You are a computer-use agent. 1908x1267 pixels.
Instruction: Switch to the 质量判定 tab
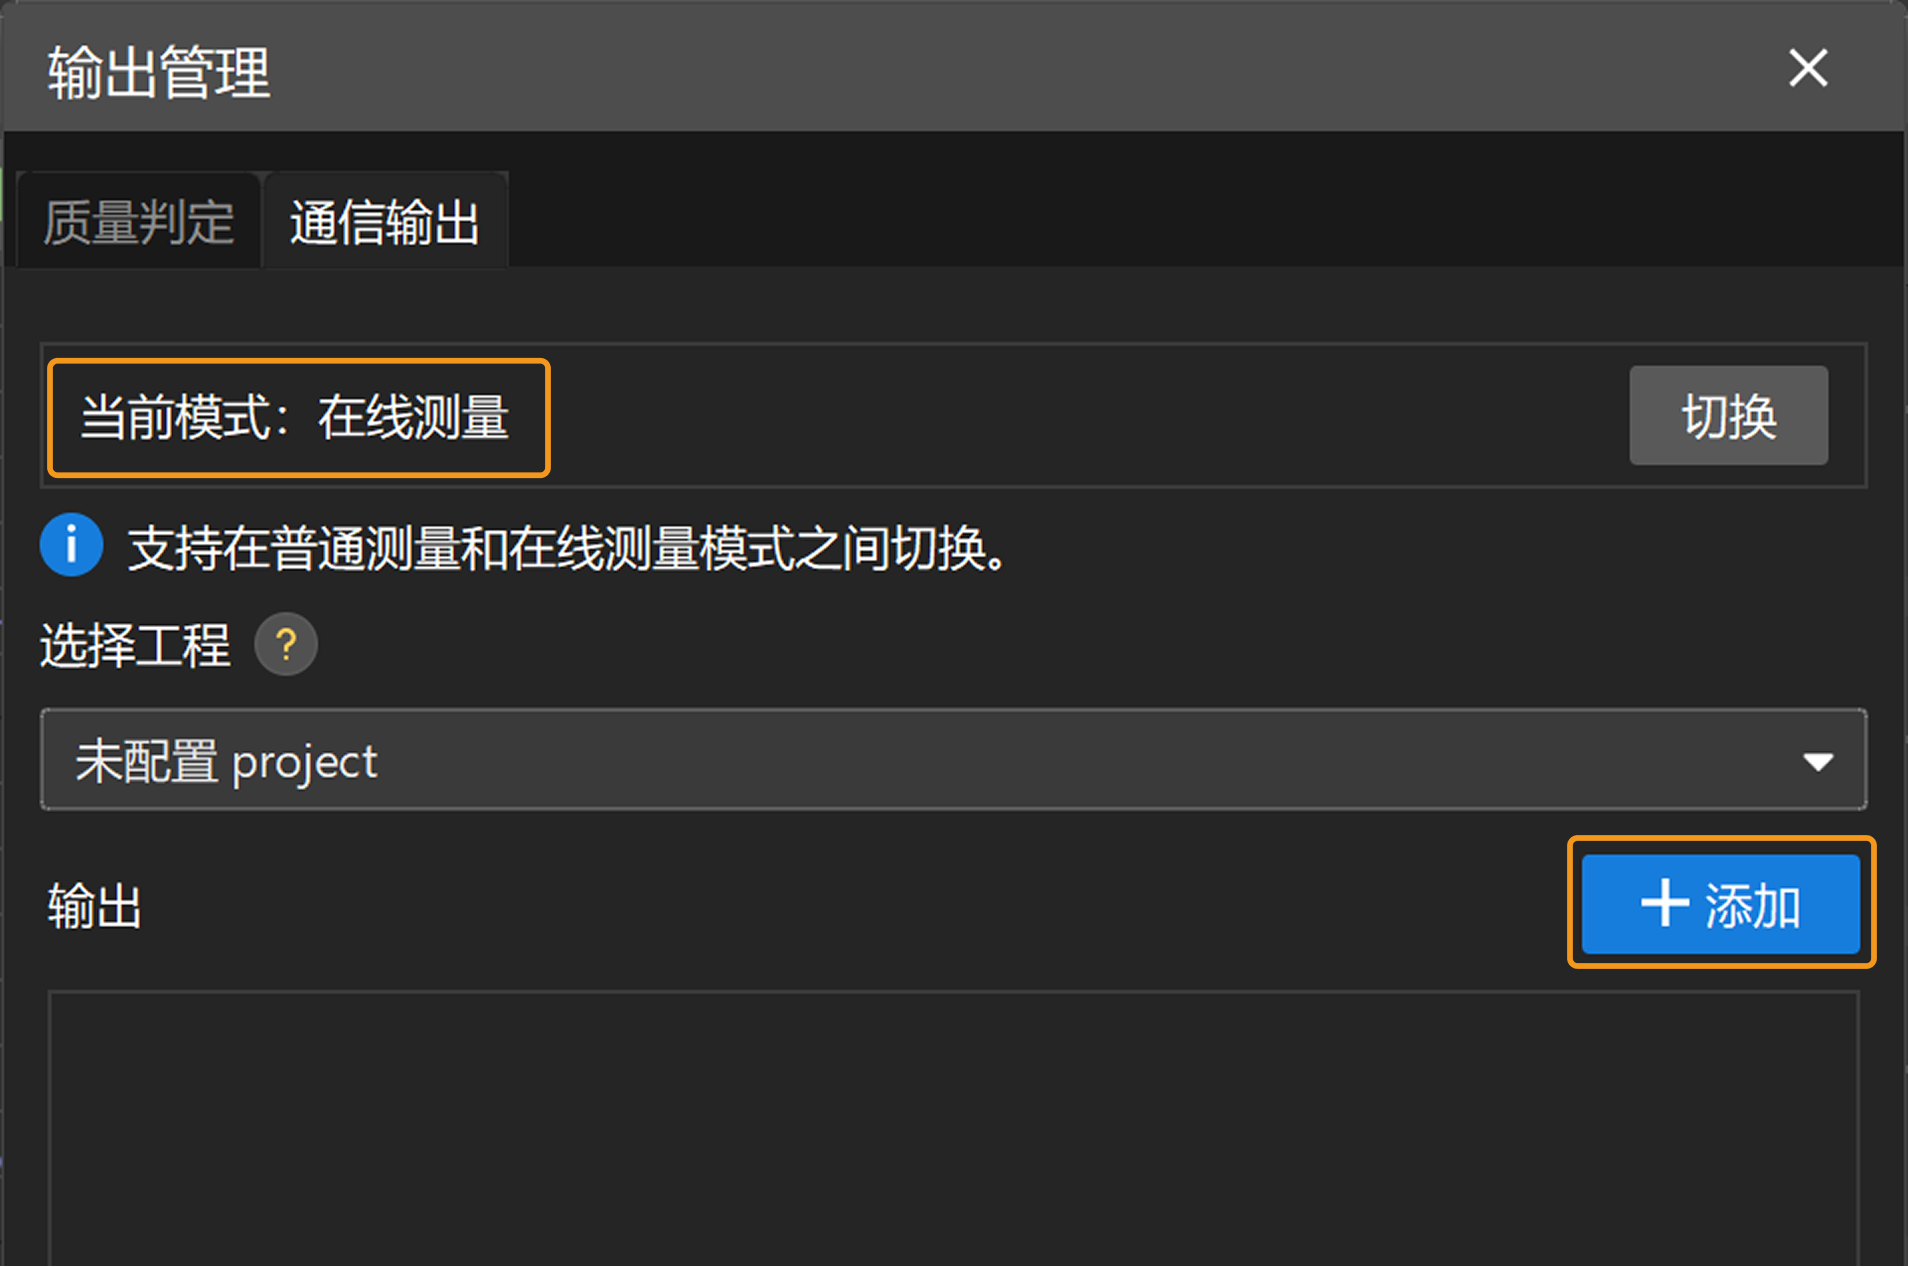pos(137,219)
